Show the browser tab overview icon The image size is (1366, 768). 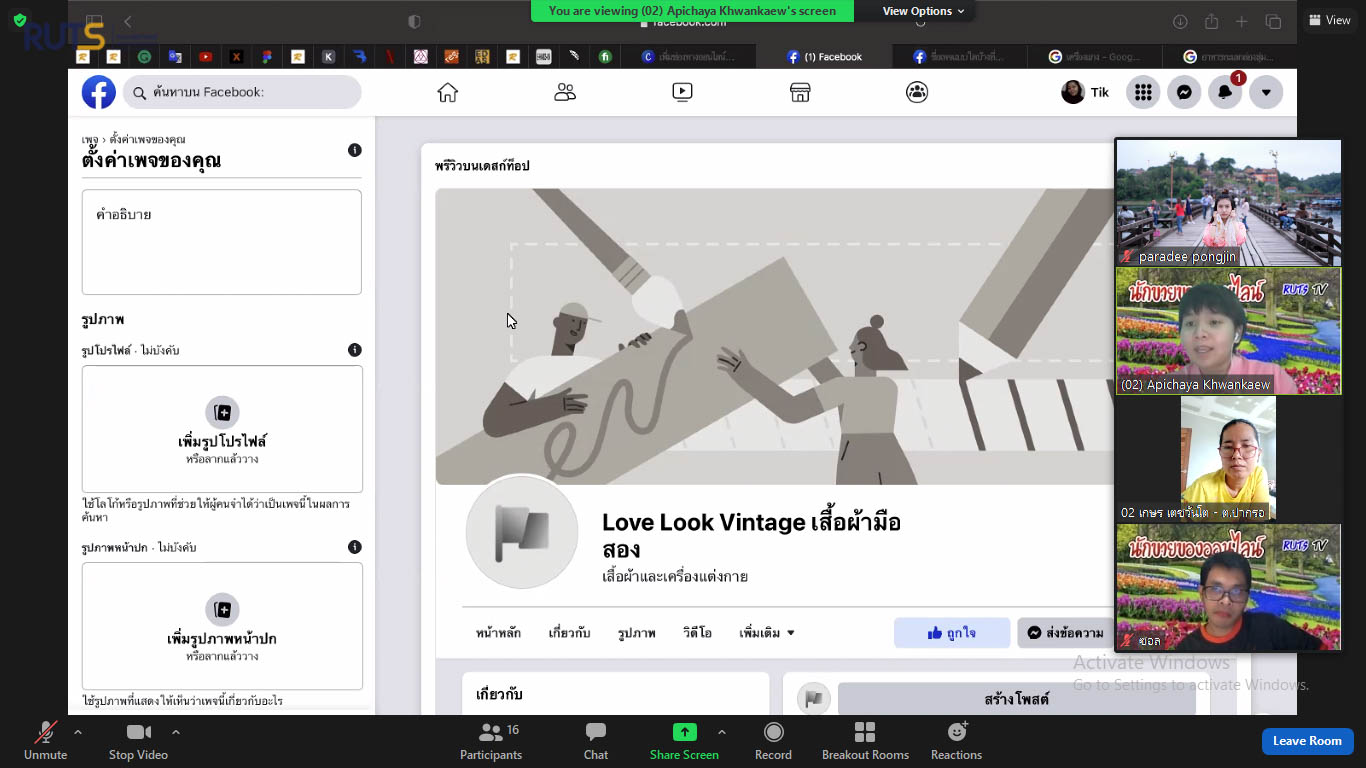tap(1273, 22)
